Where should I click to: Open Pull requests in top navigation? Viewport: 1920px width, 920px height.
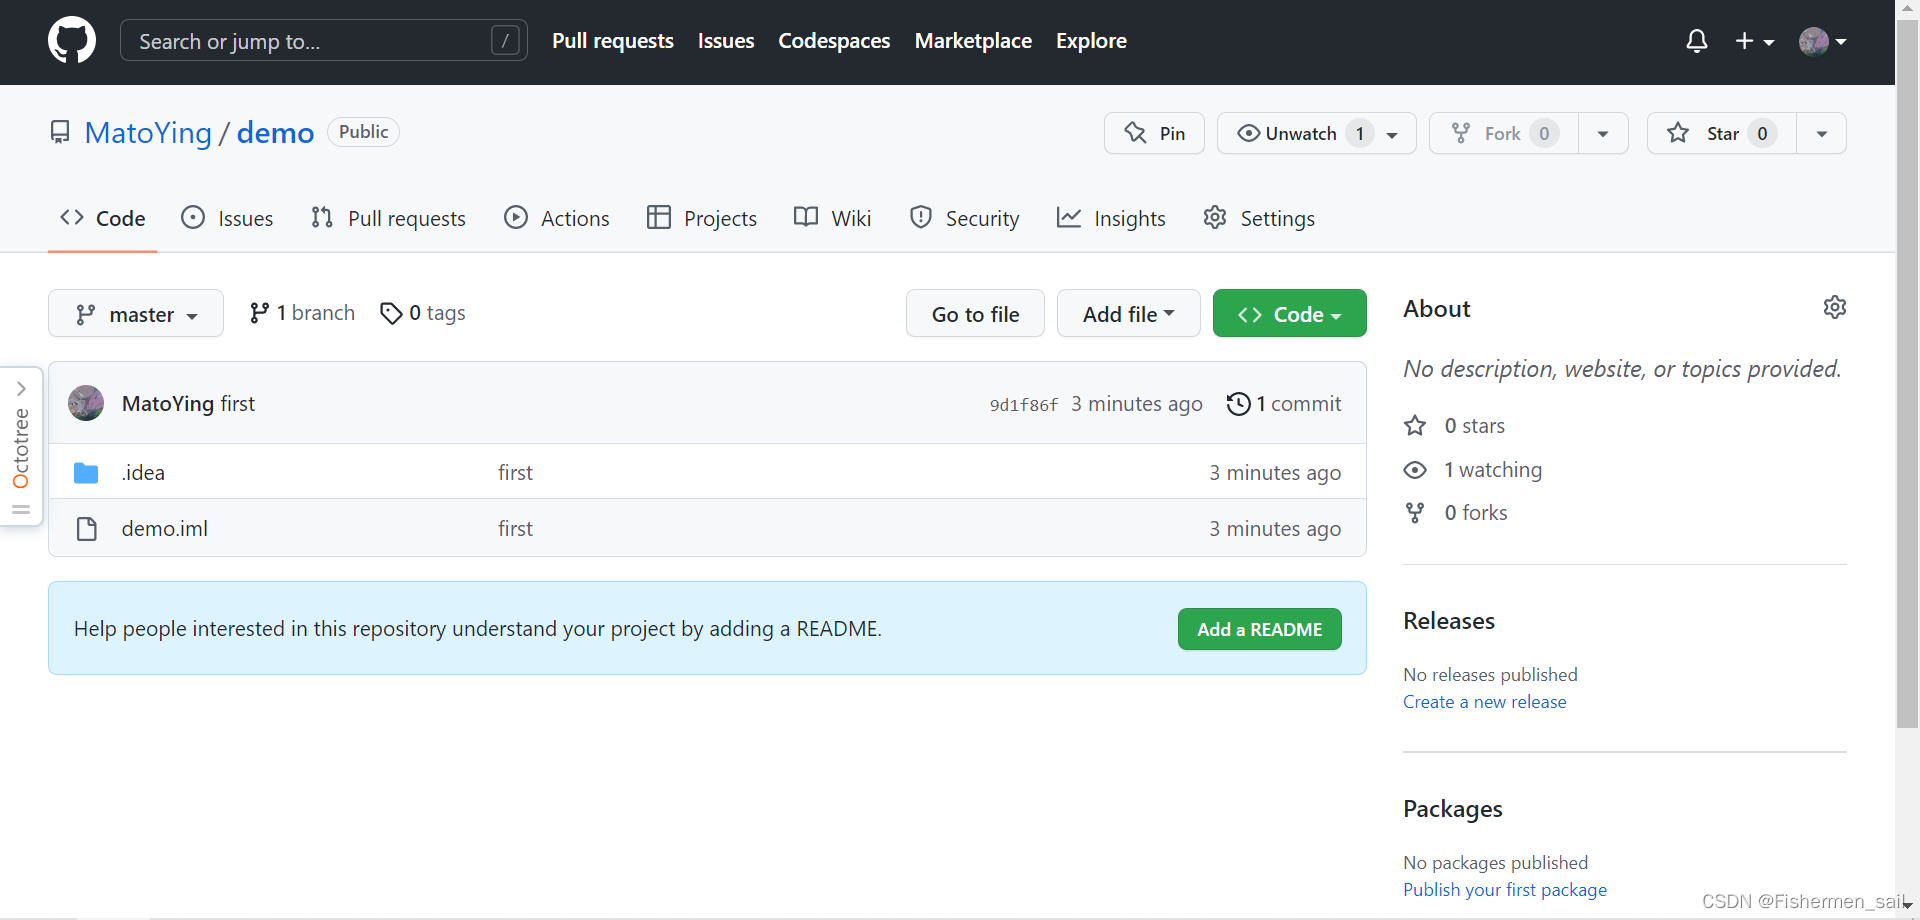pos(613,41)
